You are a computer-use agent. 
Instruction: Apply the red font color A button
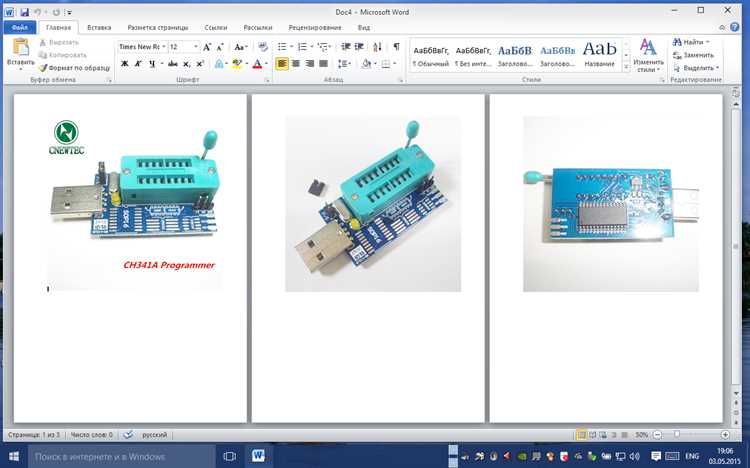(x=257, y=64)
